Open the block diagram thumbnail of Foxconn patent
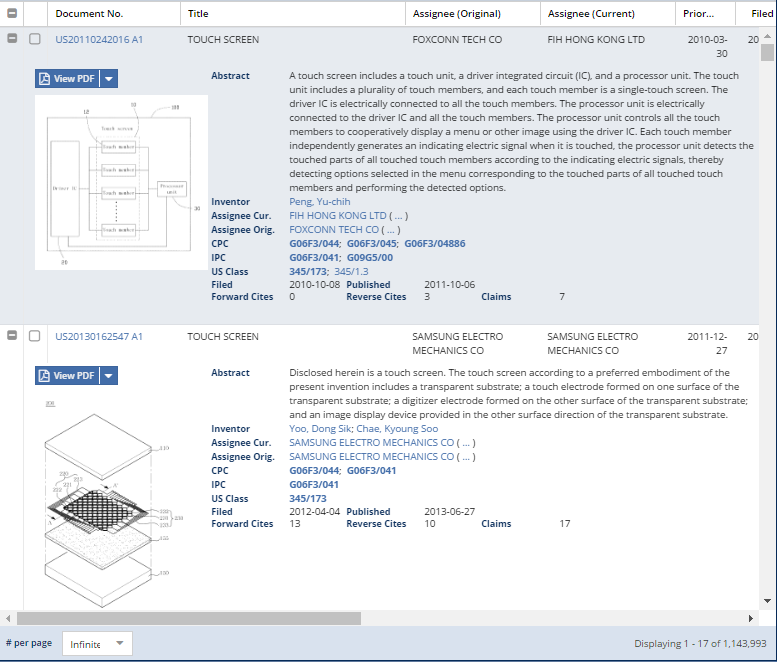 121,182
